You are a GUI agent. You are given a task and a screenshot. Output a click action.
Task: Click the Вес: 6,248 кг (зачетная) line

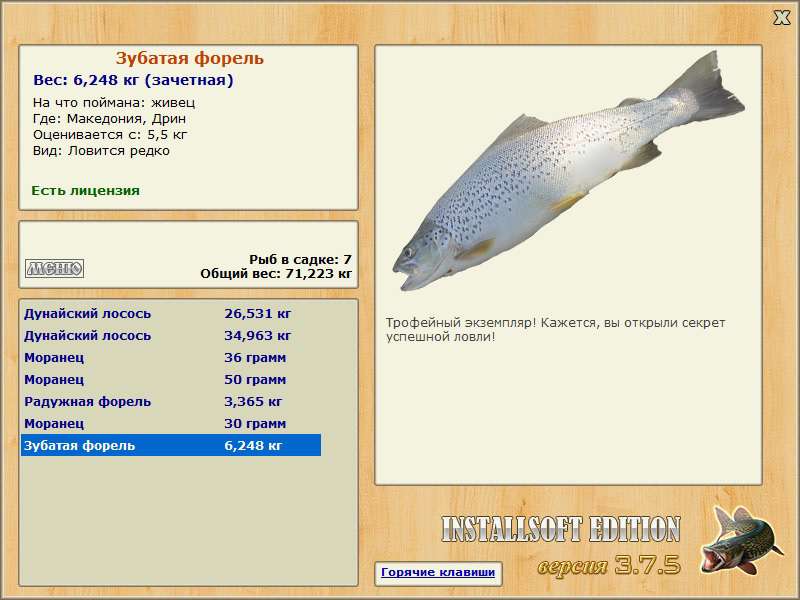click(133, 80)
